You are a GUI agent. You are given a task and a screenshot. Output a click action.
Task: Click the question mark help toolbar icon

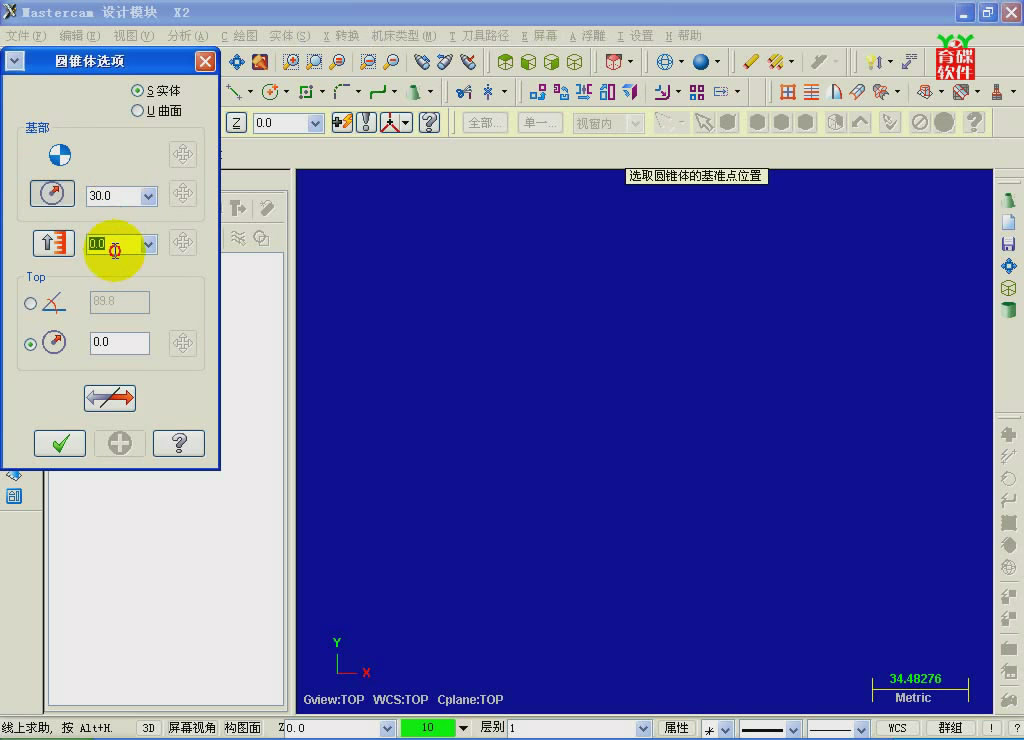pyautogui.click(x=429, y=122)
